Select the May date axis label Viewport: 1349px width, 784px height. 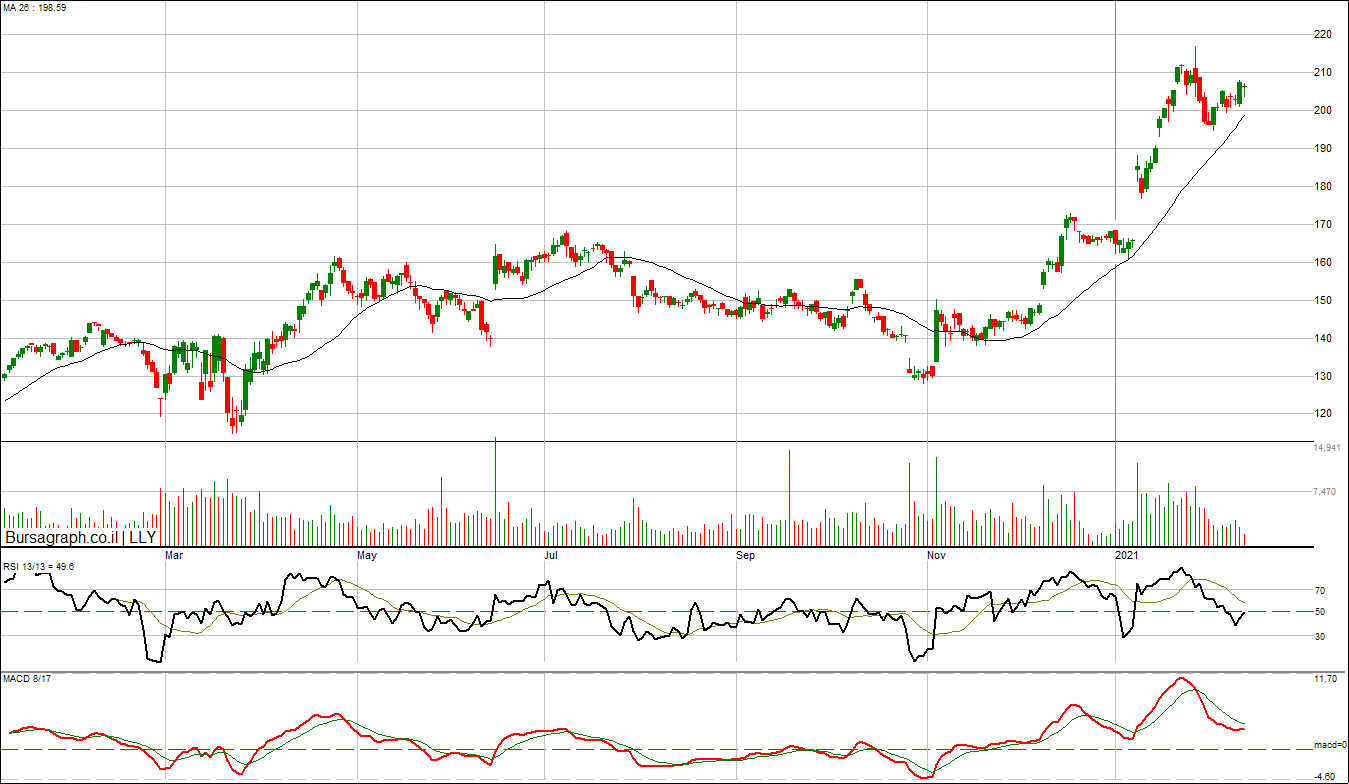(x=368, y=553)
